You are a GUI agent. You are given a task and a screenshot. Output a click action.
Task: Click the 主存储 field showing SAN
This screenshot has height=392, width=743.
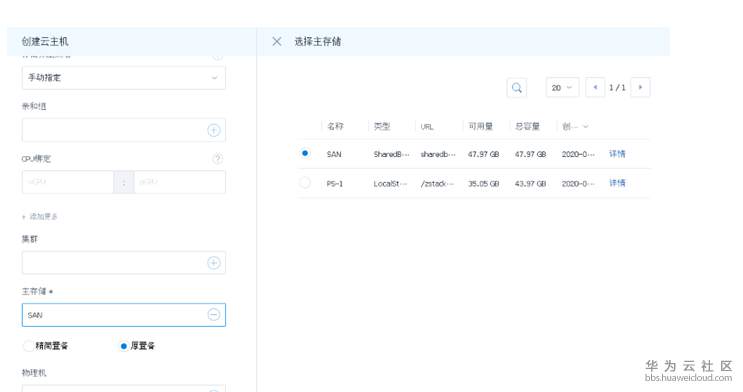(124, 315)
